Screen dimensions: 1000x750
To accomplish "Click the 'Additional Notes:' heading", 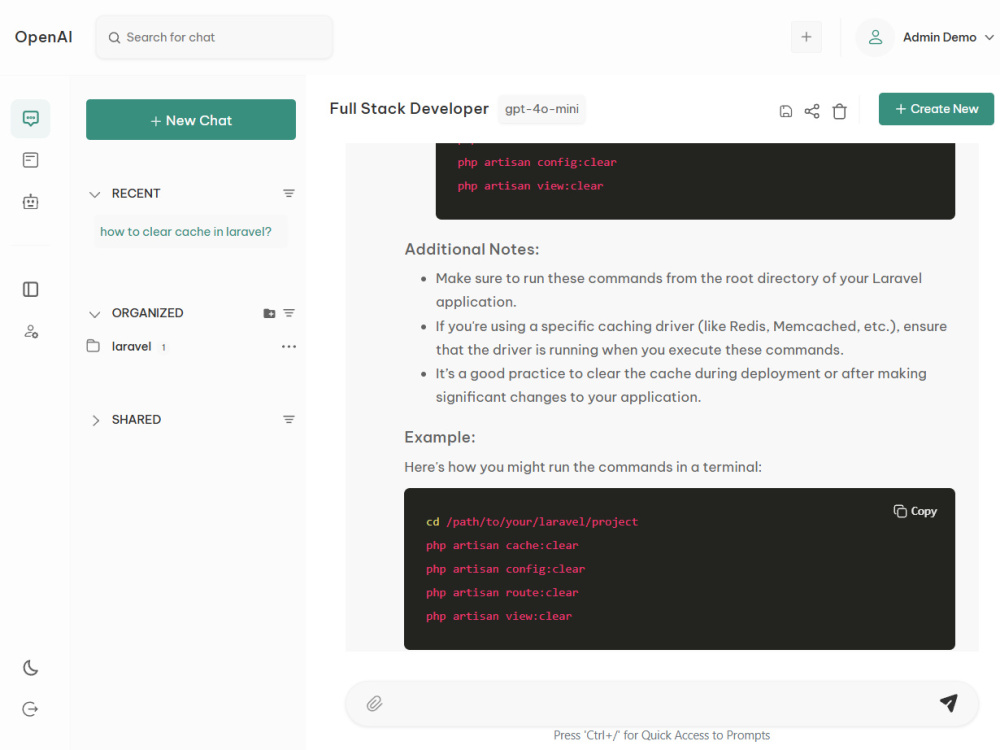I will pyautogui.click(x=472, y=249).
